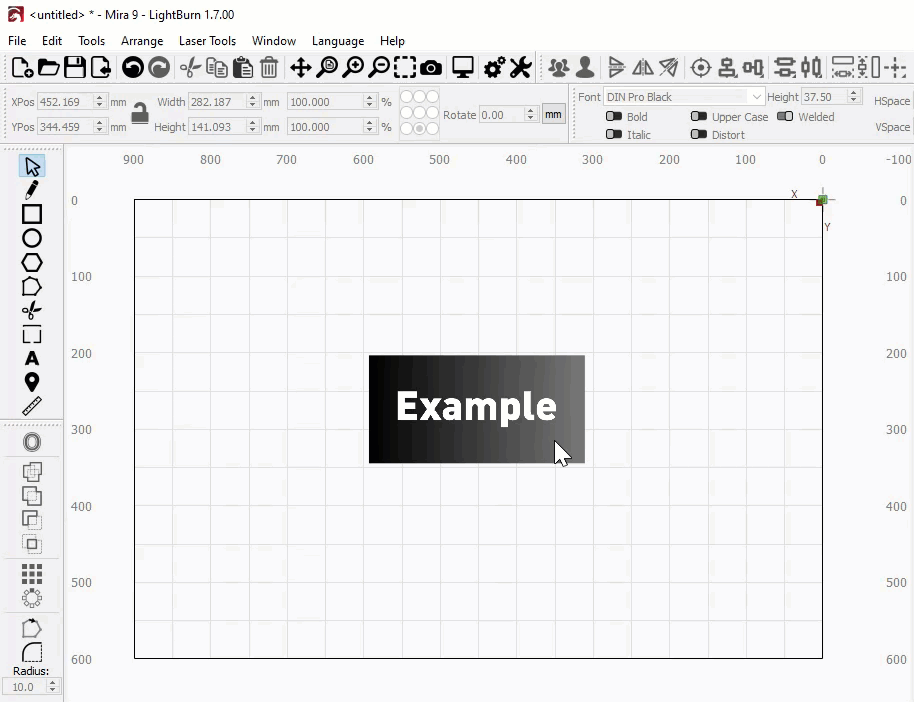914x702 pixels.
Task: Open the Font dropdown list
Action: [x=756, y=97]
